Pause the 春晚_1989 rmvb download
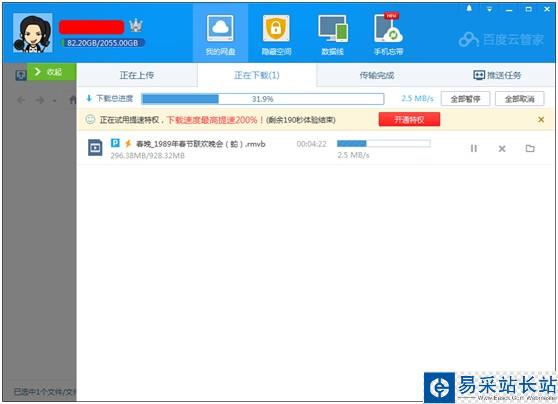This screenshot has width=558, height=404. click(474, 148)
